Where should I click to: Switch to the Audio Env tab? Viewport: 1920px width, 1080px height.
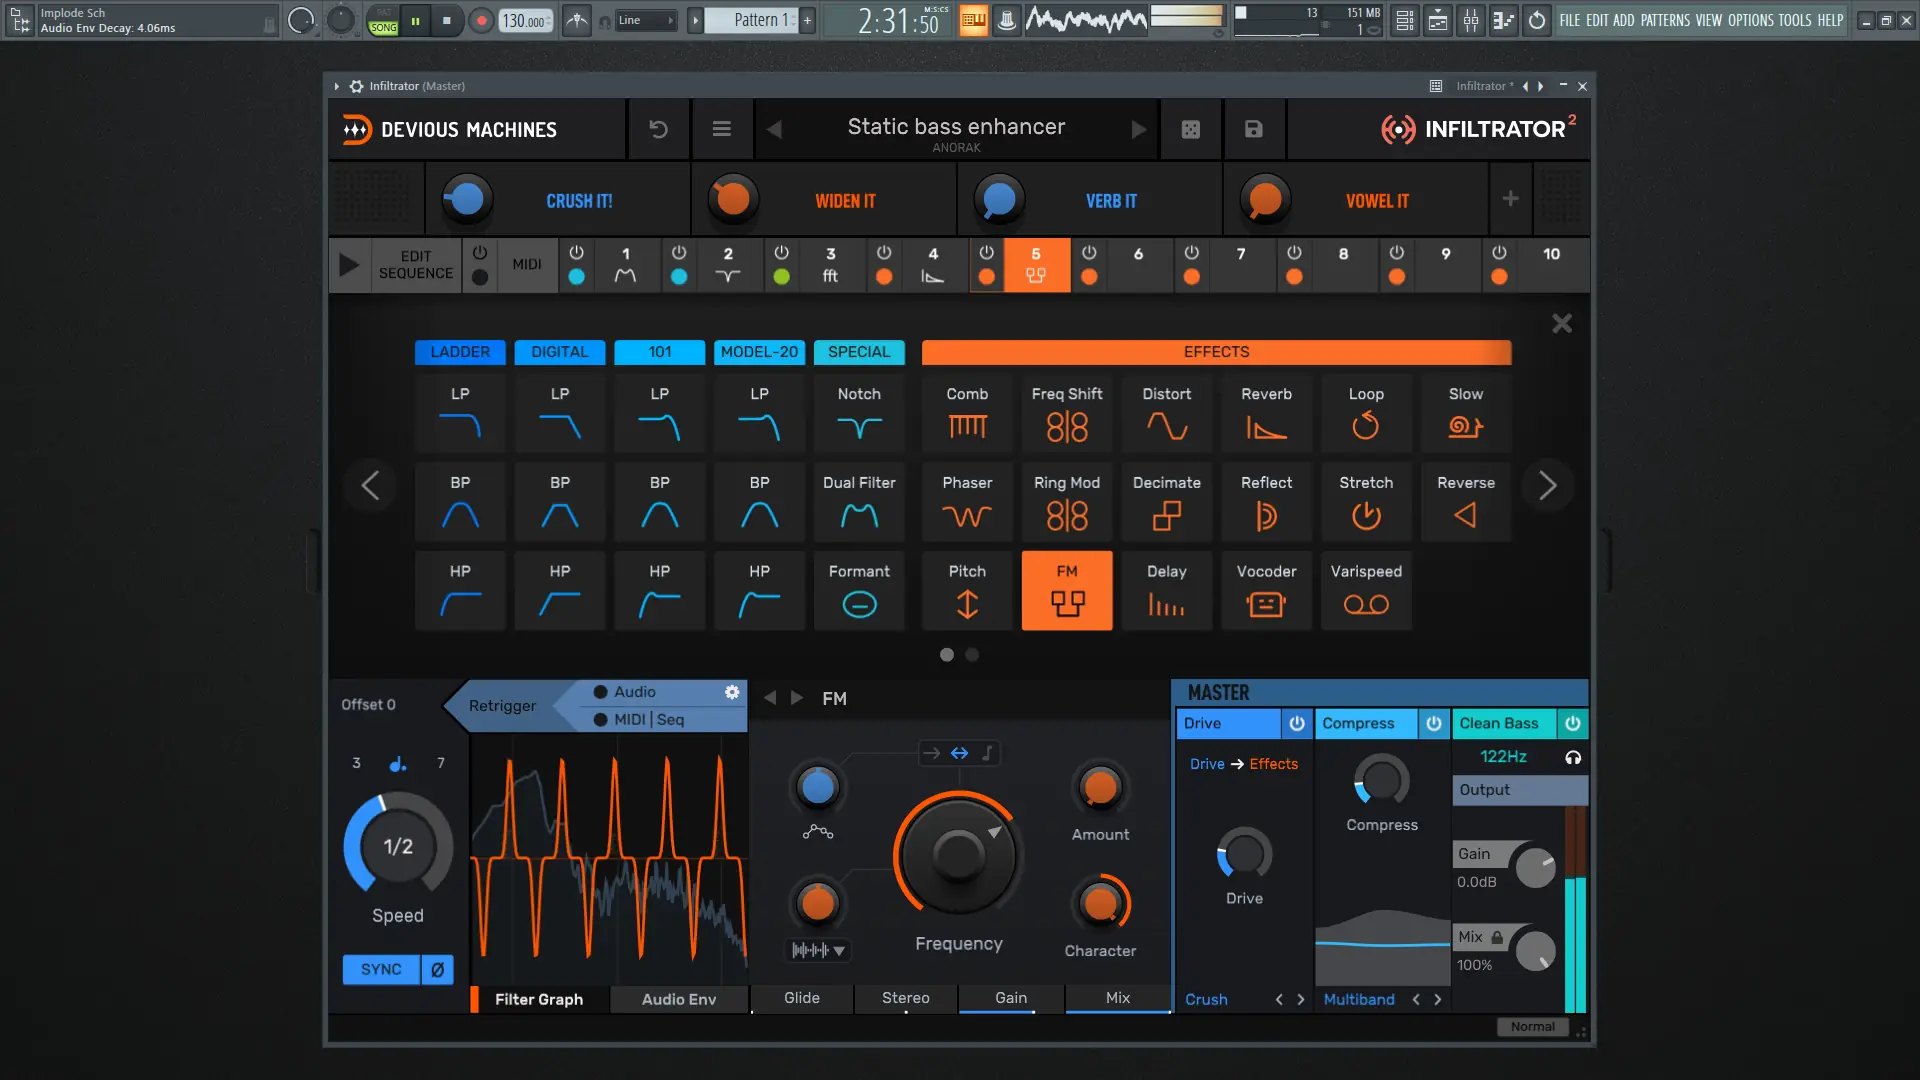[x=678, y=999]
